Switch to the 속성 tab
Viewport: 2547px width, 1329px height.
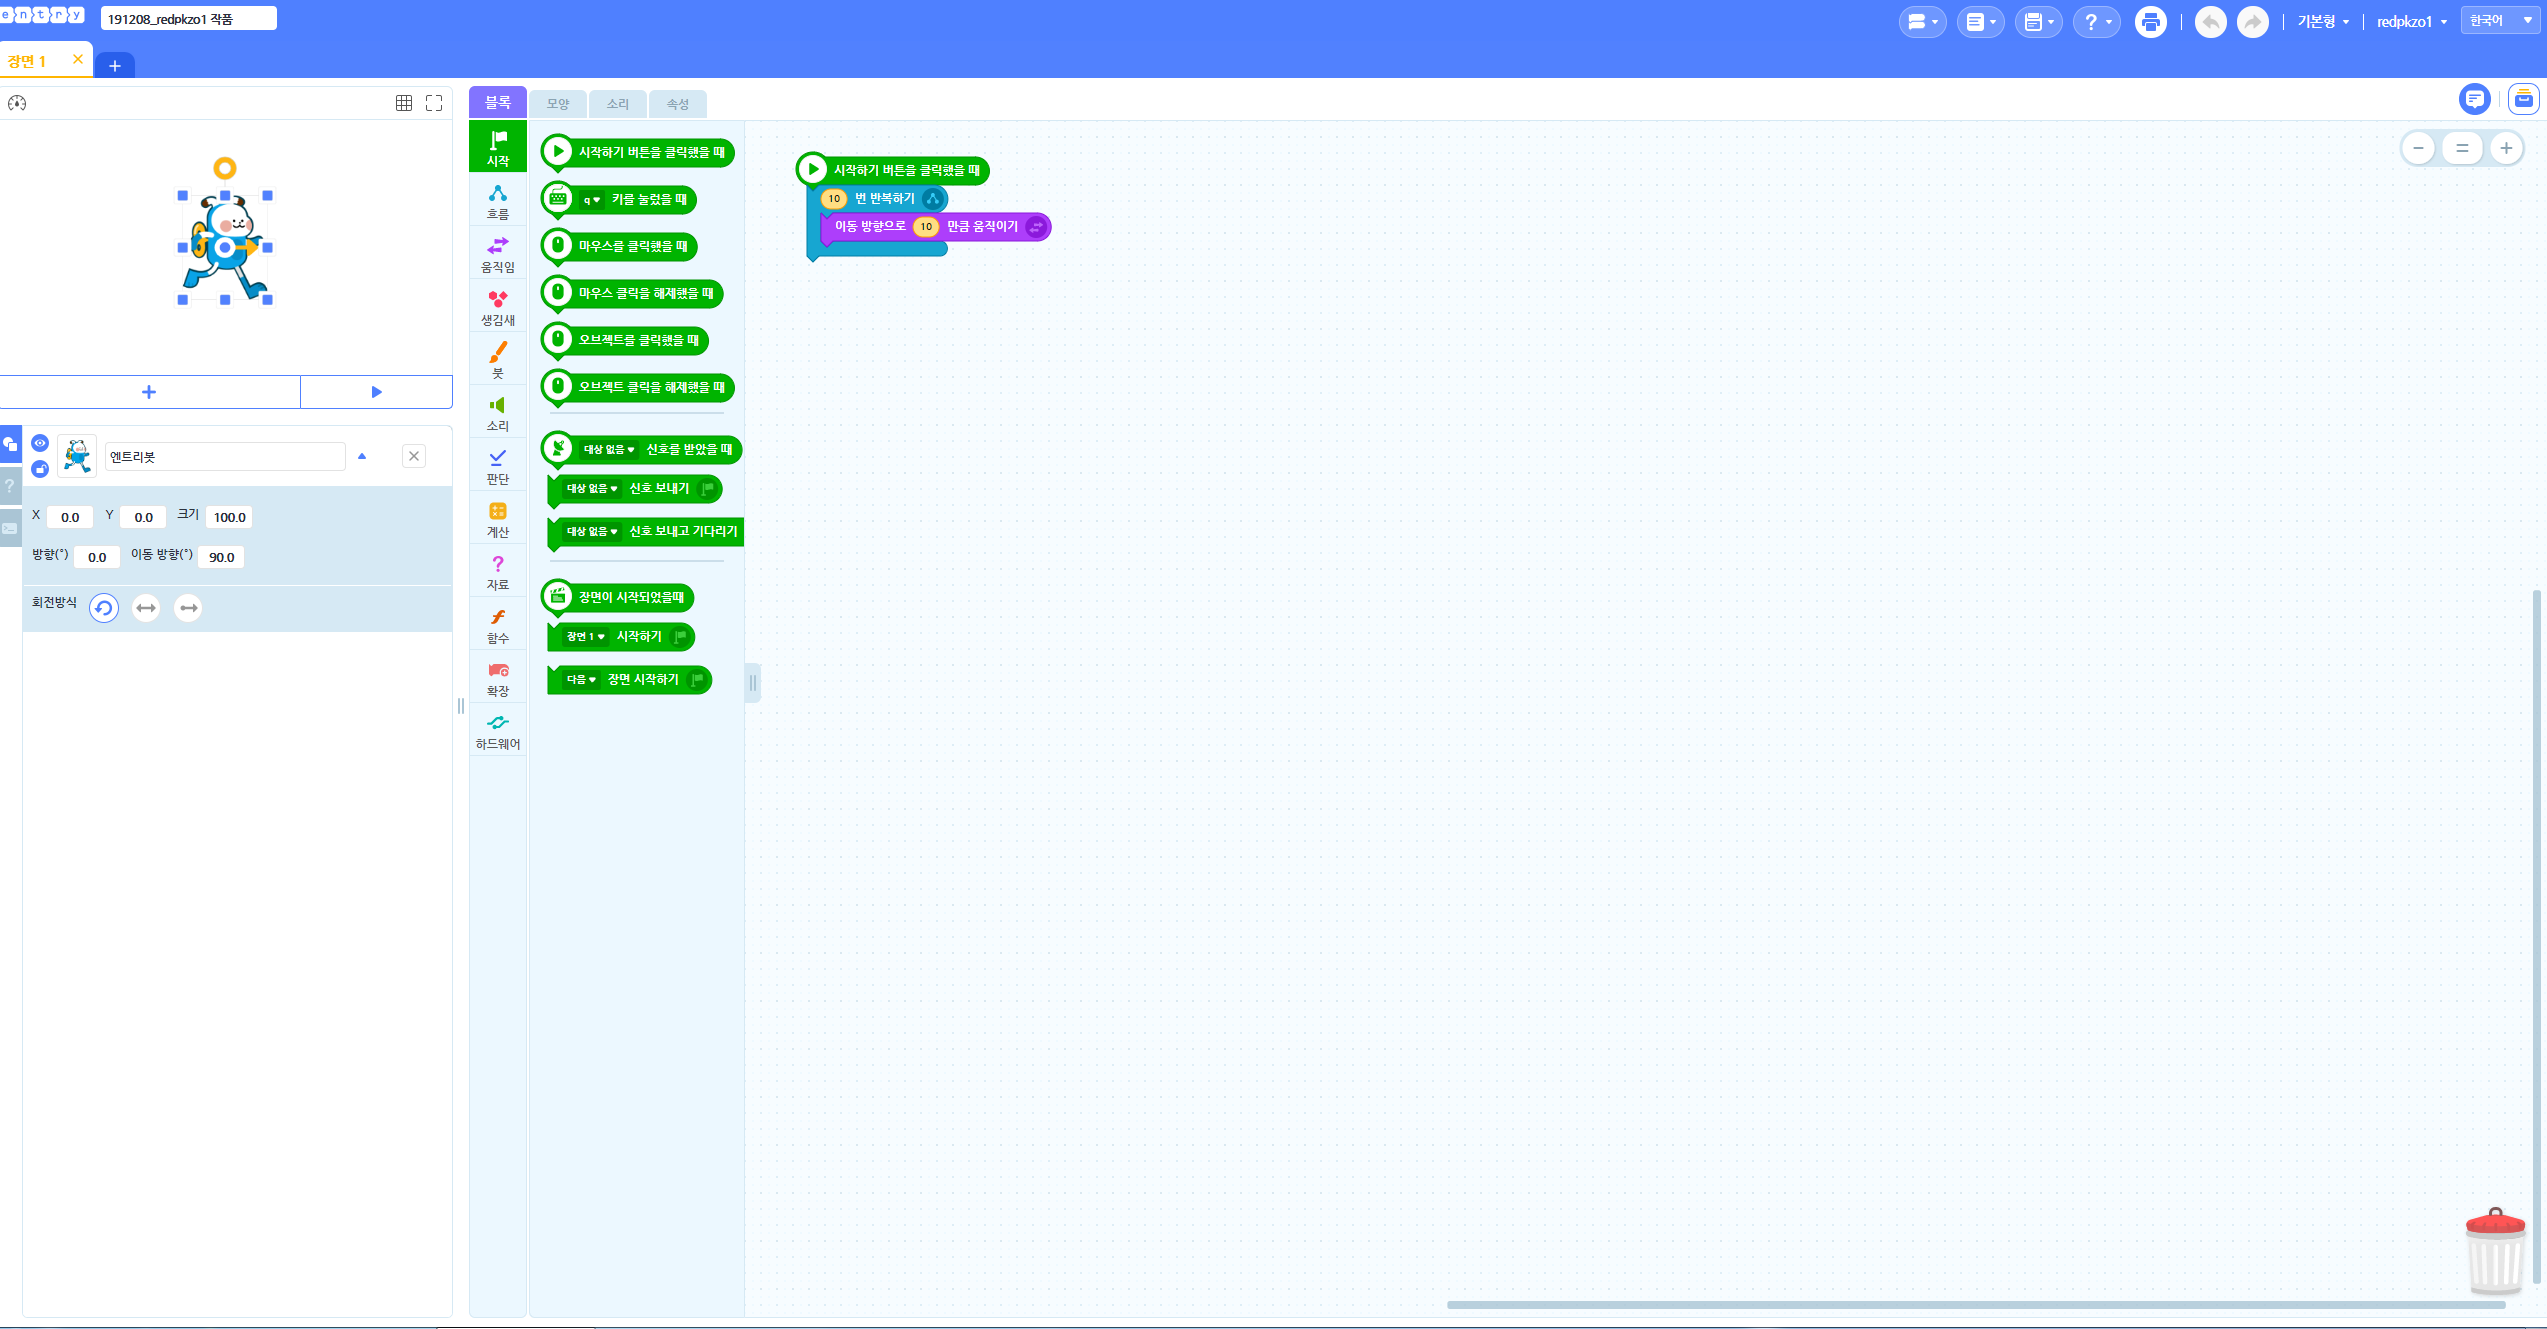[678, 104]
